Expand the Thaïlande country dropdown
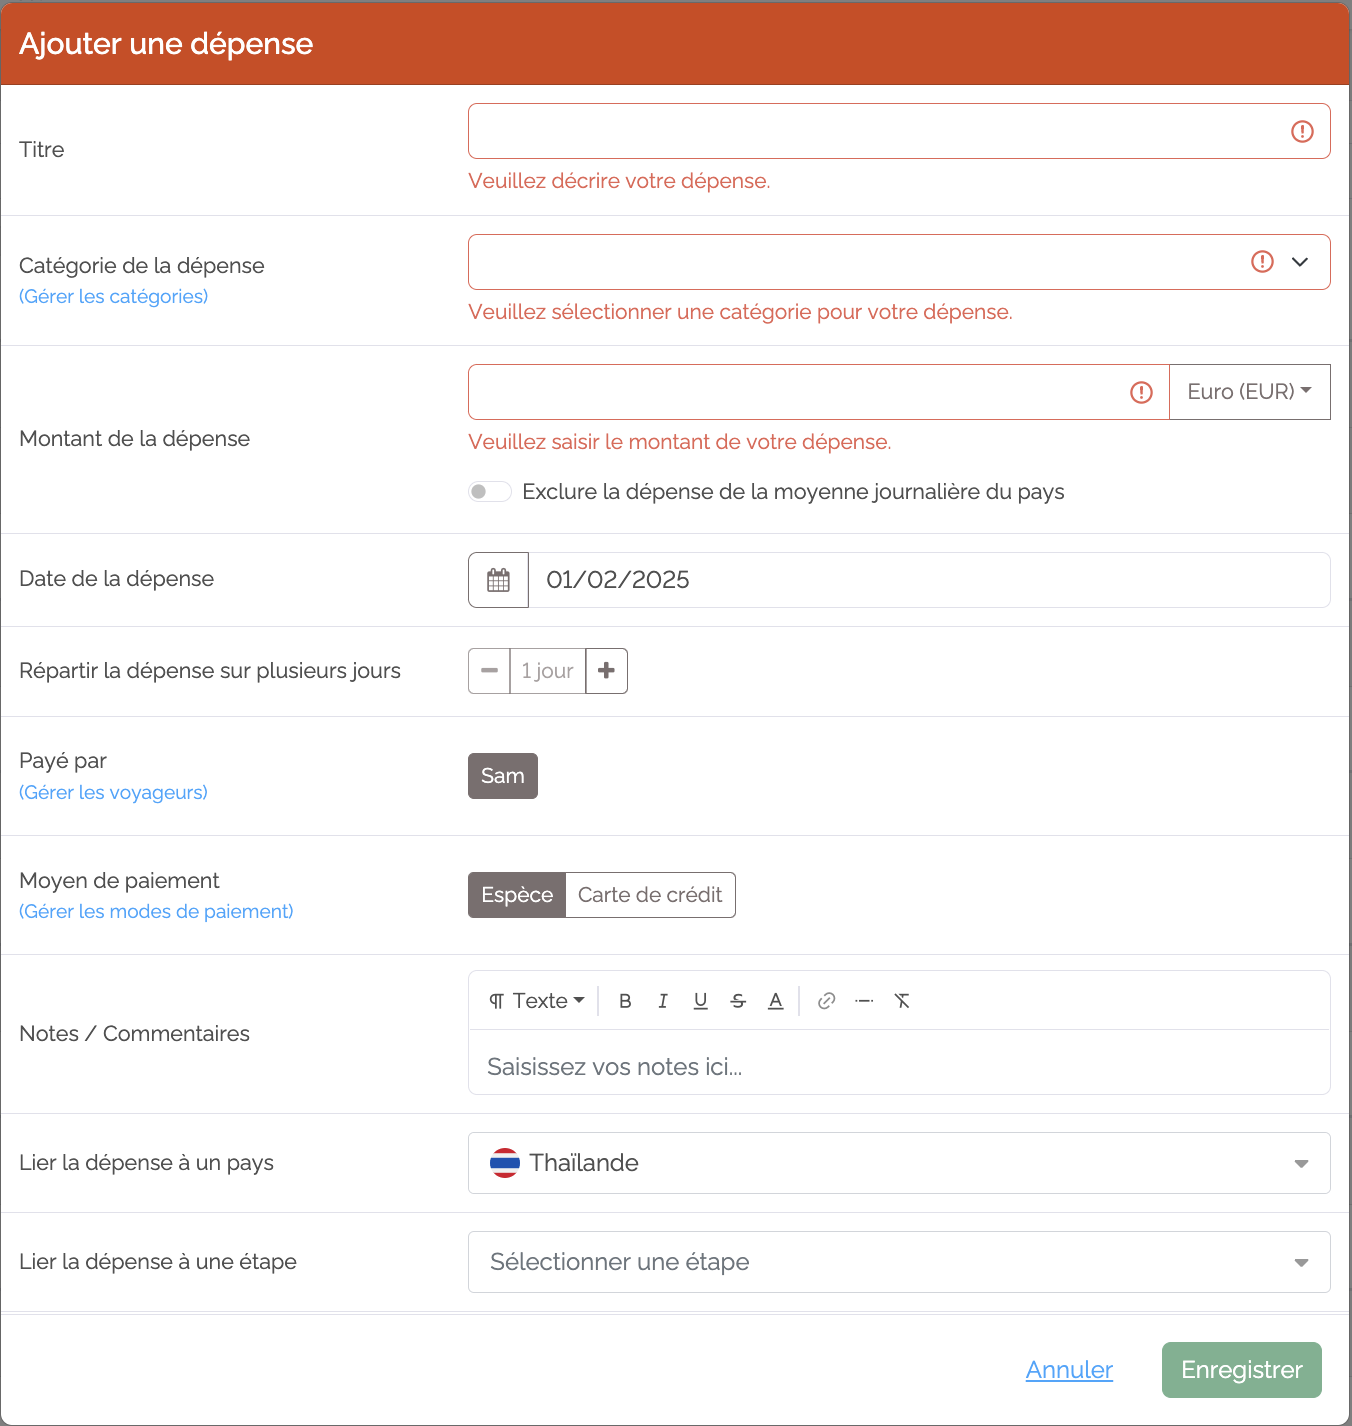This screenshot has width=1352, height=1426. pyautogui.click(x=899, y=1163)
